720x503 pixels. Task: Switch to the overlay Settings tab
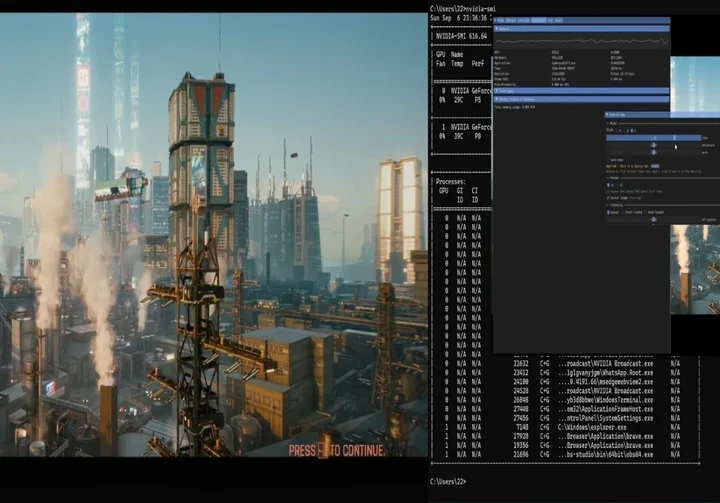click(x=524, y=20)
